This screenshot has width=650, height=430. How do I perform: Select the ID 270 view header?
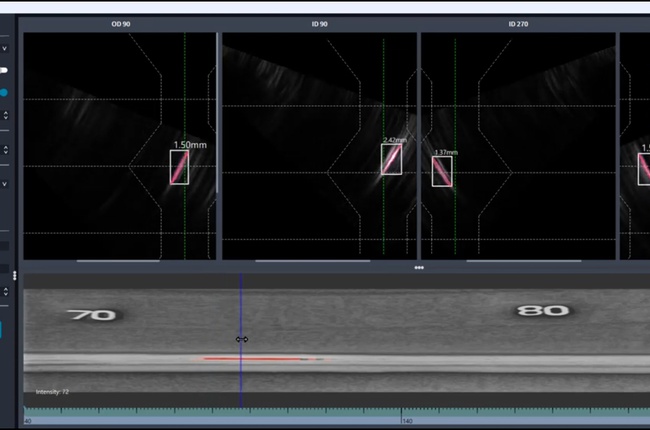tap(517, 23)
